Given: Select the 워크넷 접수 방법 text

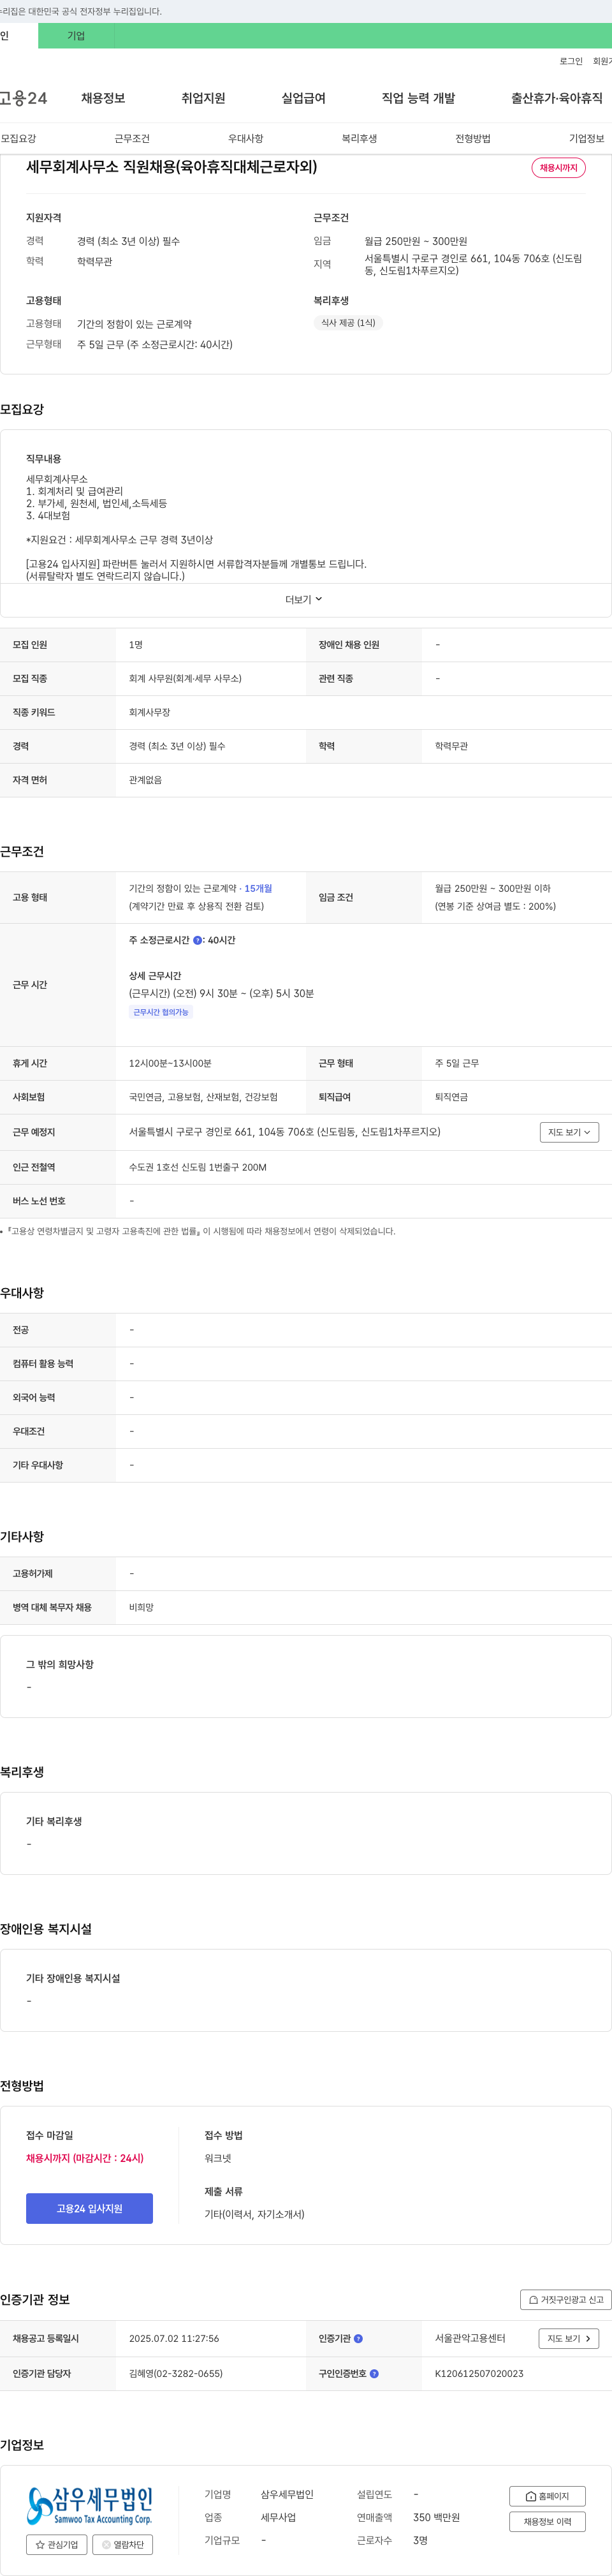Looking at the screenshot, I should click(x=218, y=2158).
